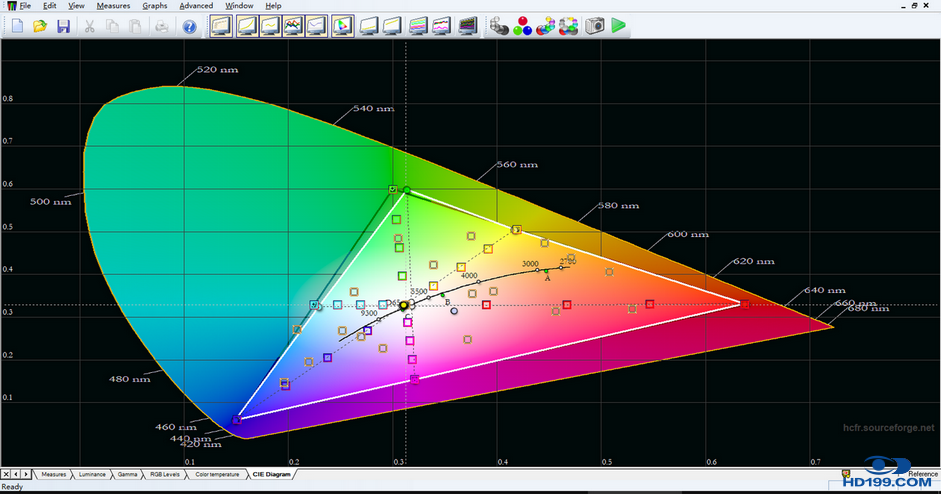Click the HCFR app icon in menu bar
The image size is (941, 494).
click(x=11, y=5)
